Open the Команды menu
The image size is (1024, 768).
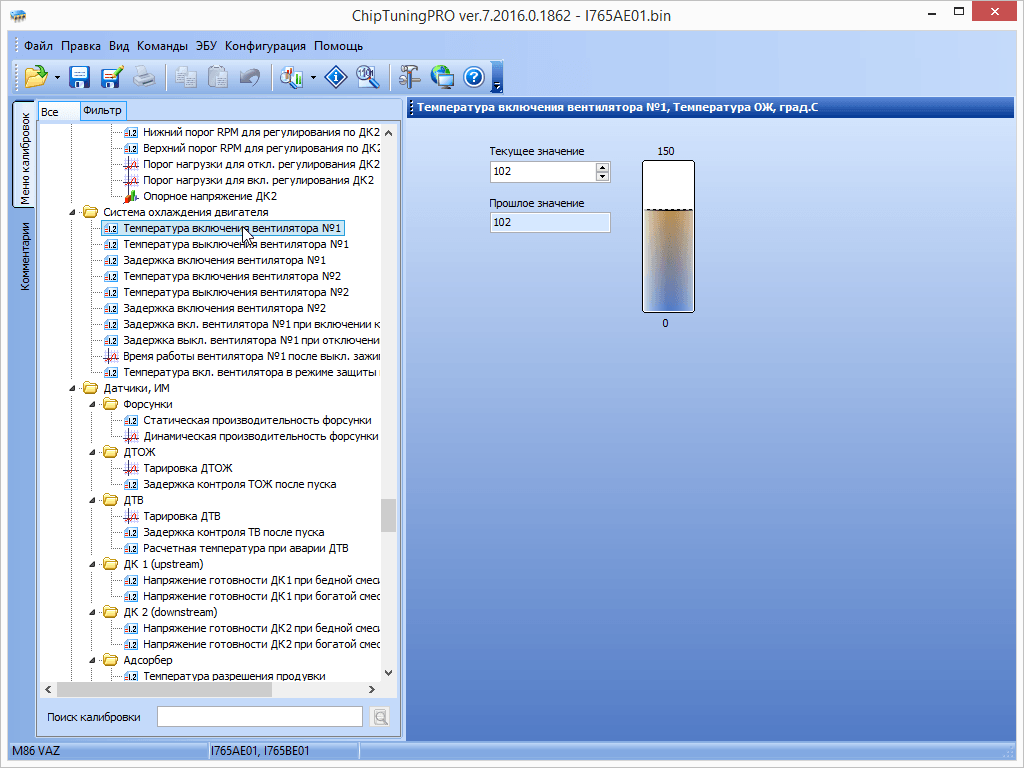[162, 46]
